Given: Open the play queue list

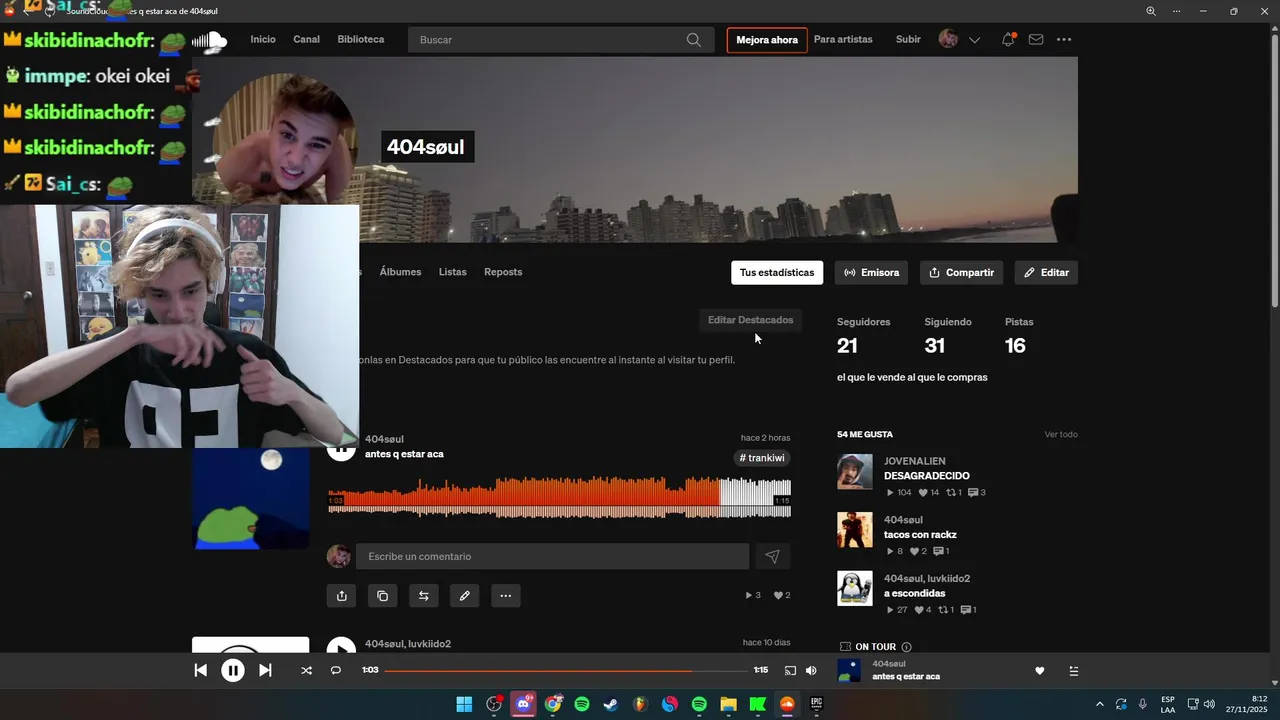Looking at the screenshot, I should (1073, 671).
